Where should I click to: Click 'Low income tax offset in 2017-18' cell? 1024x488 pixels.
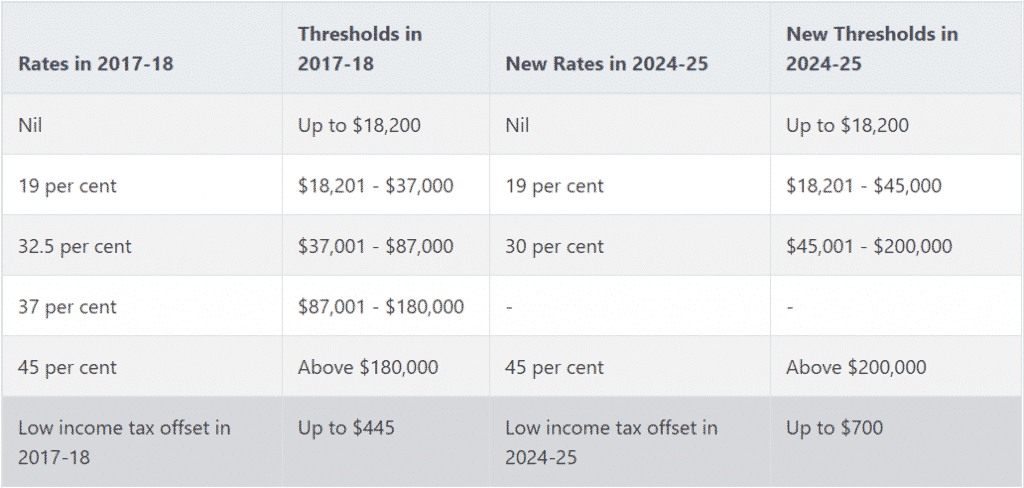click(124, 441)
